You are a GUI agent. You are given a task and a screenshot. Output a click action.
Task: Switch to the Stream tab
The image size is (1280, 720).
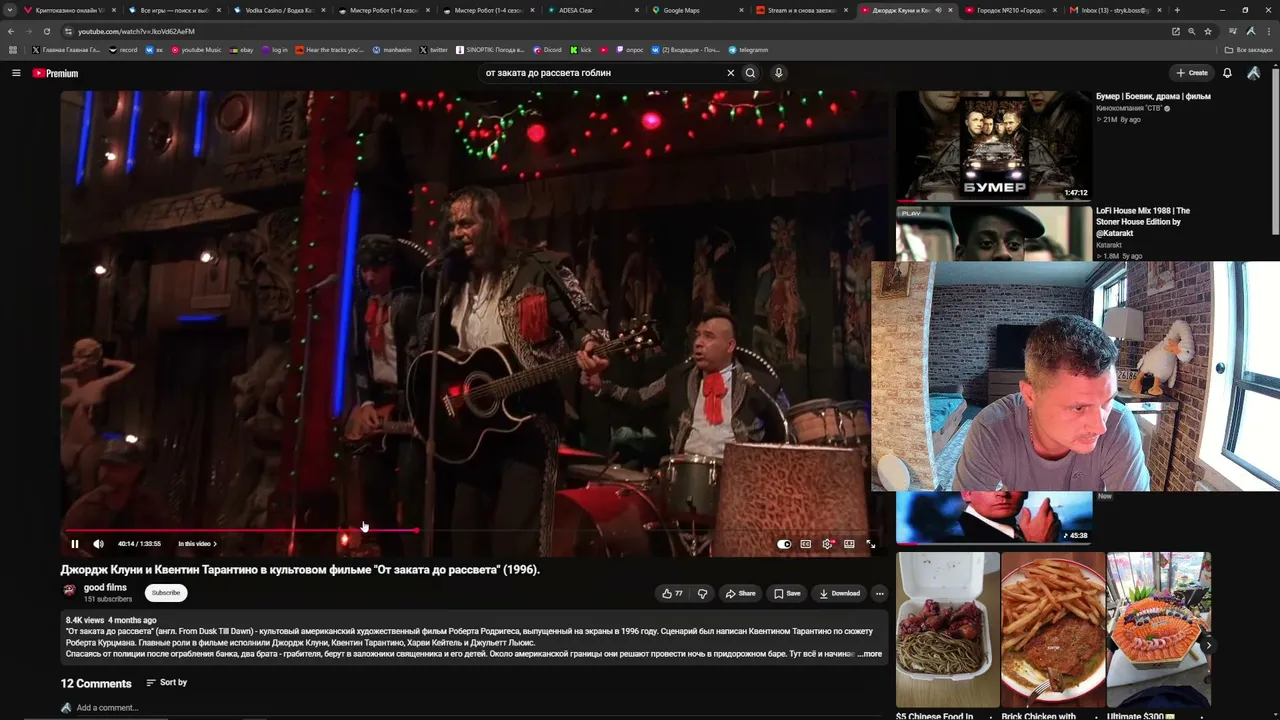click(803, 10)
